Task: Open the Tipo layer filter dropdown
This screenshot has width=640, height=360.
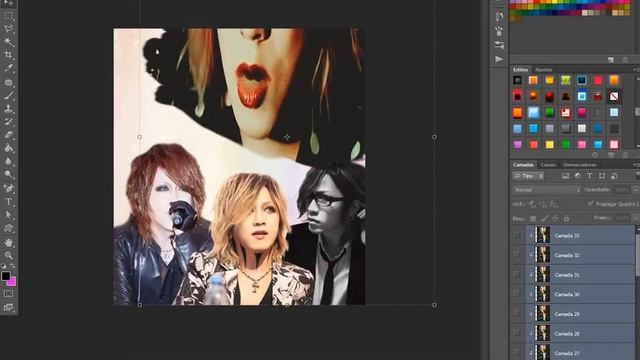Action: point(529,176)
